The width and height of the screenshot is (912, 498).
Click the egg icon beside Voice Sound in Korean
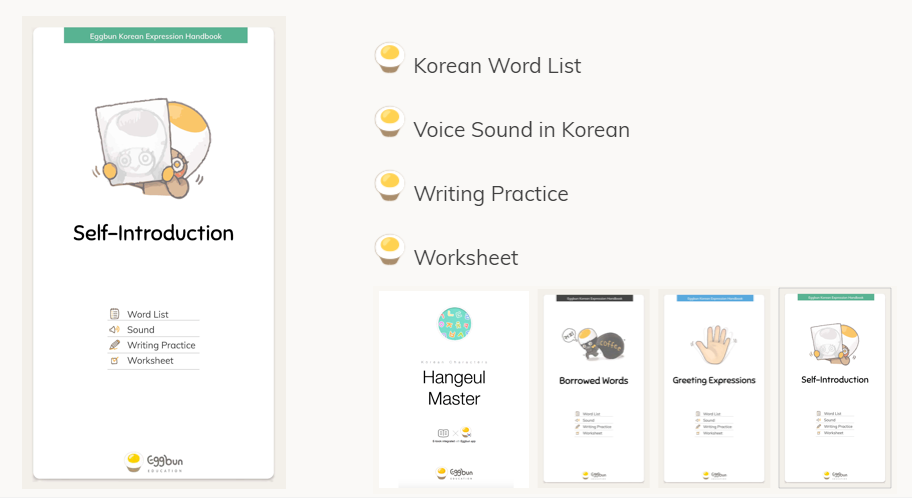point(388,122)
